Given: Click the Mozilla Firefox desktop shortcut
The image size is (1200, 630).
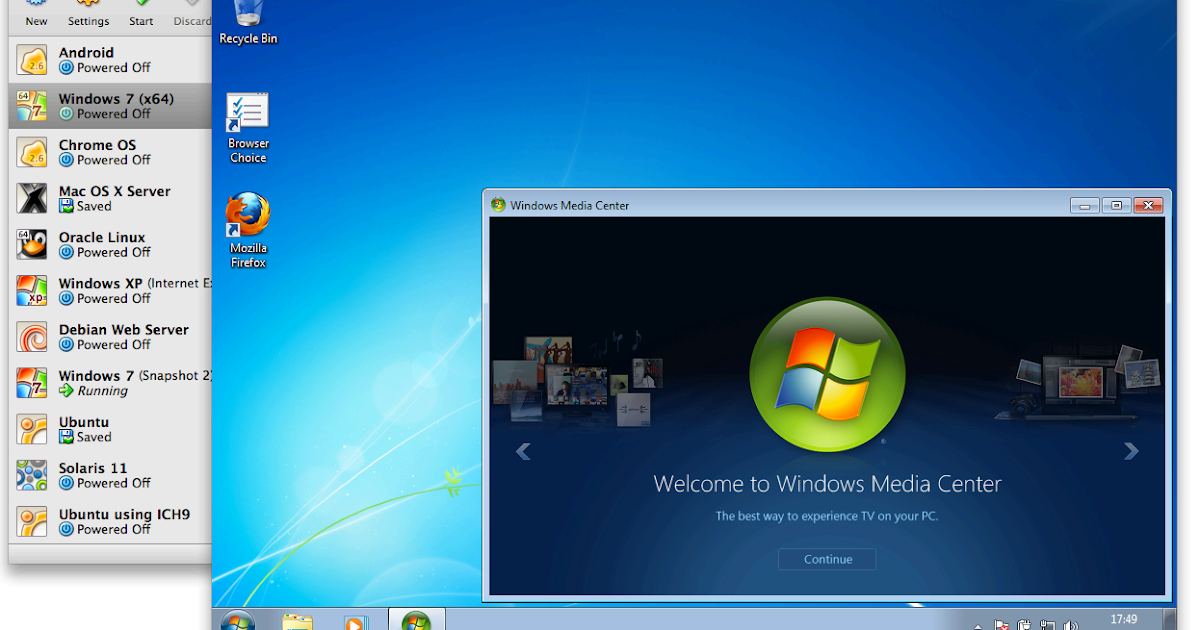Looking at the screenshot, I should [x=248, y=230].
